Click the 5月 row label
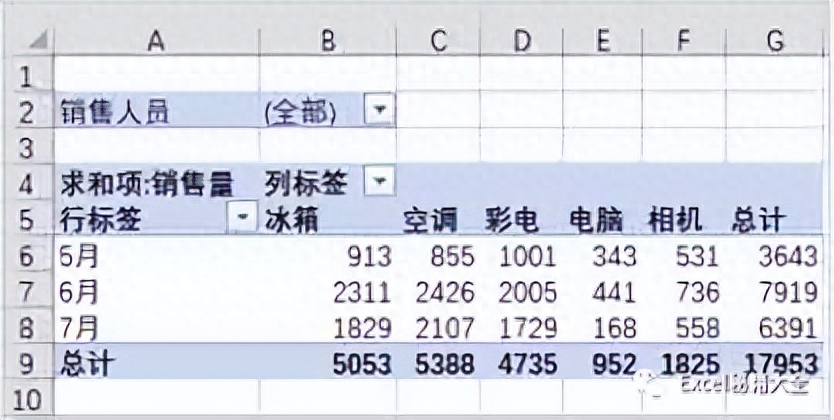 (156, 256)
